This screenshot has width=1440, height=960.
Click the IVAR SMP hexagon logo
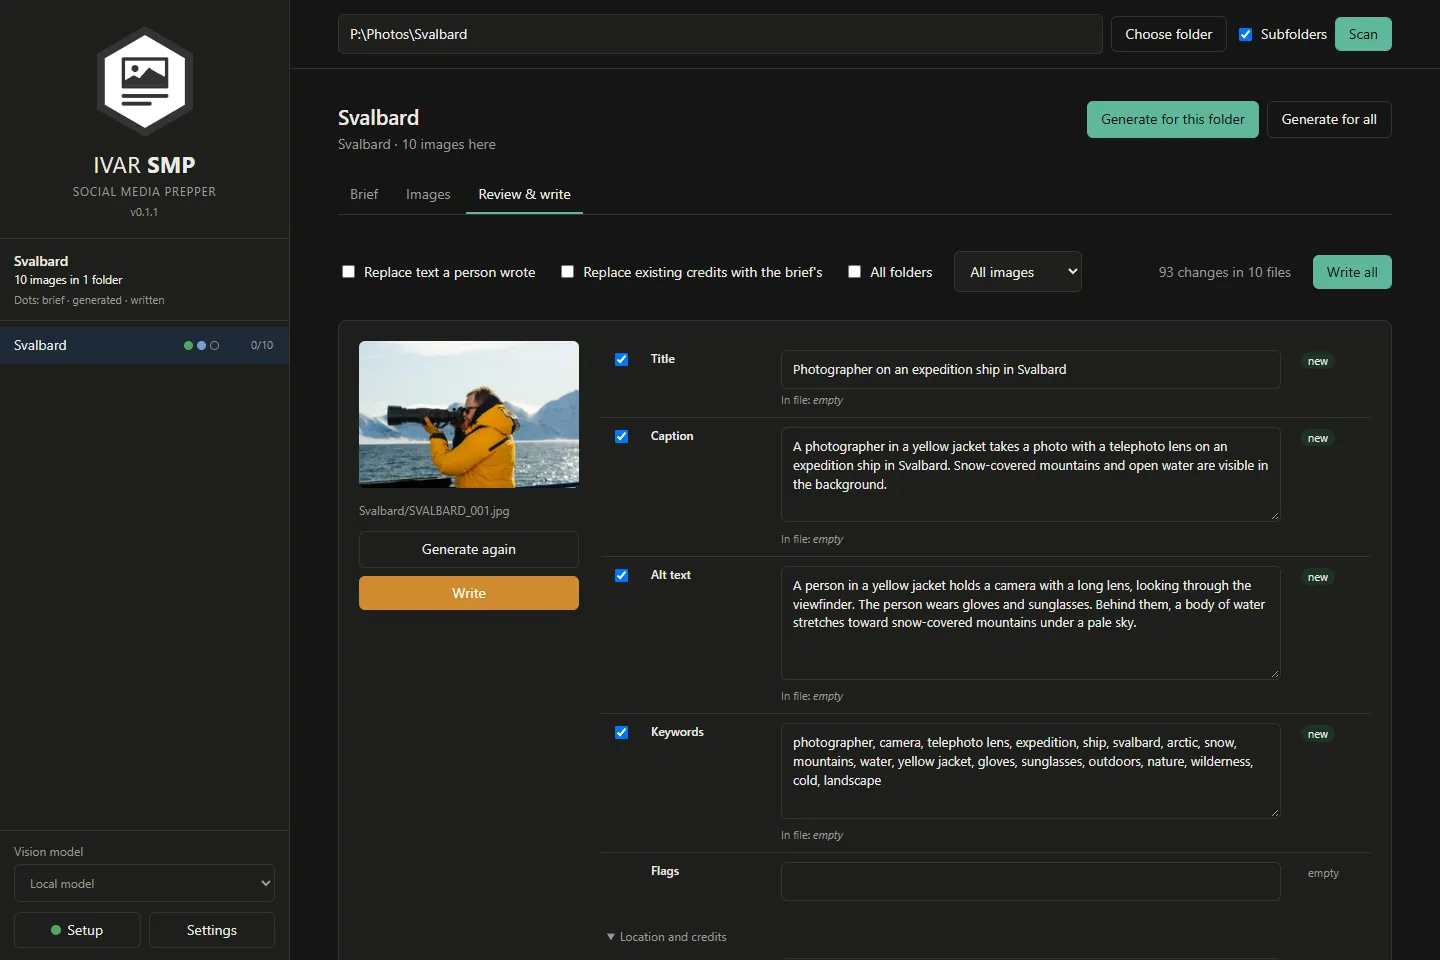[x=145, y=81]
